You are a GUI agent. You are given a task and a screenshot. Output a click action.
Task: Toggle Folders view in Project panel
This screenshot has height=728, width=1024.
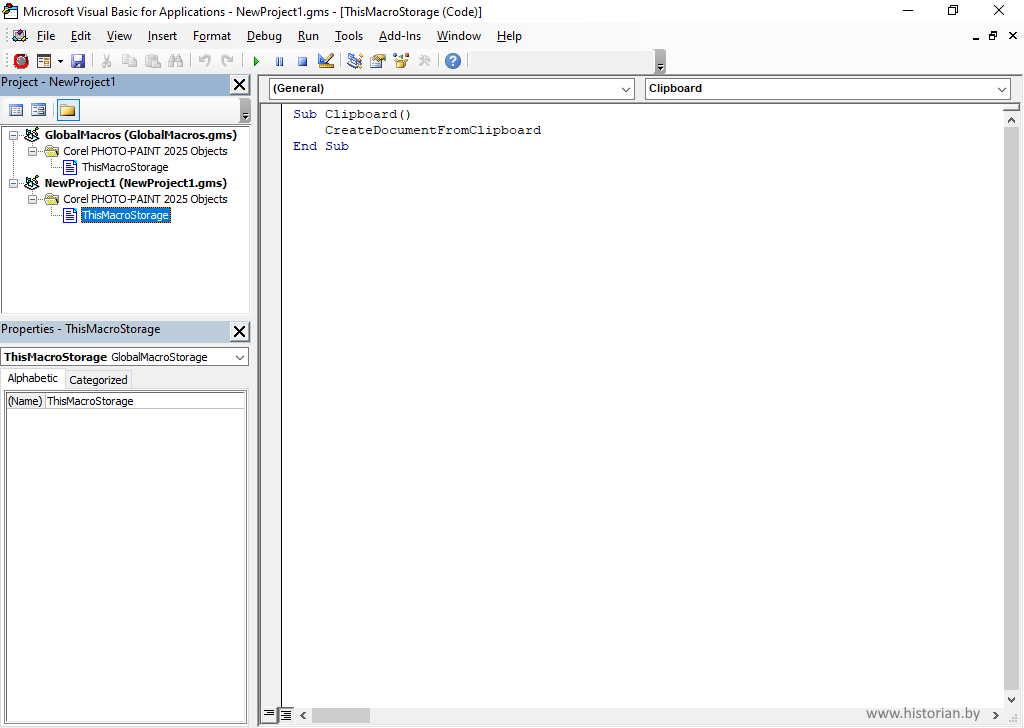[x=67, y=111]
